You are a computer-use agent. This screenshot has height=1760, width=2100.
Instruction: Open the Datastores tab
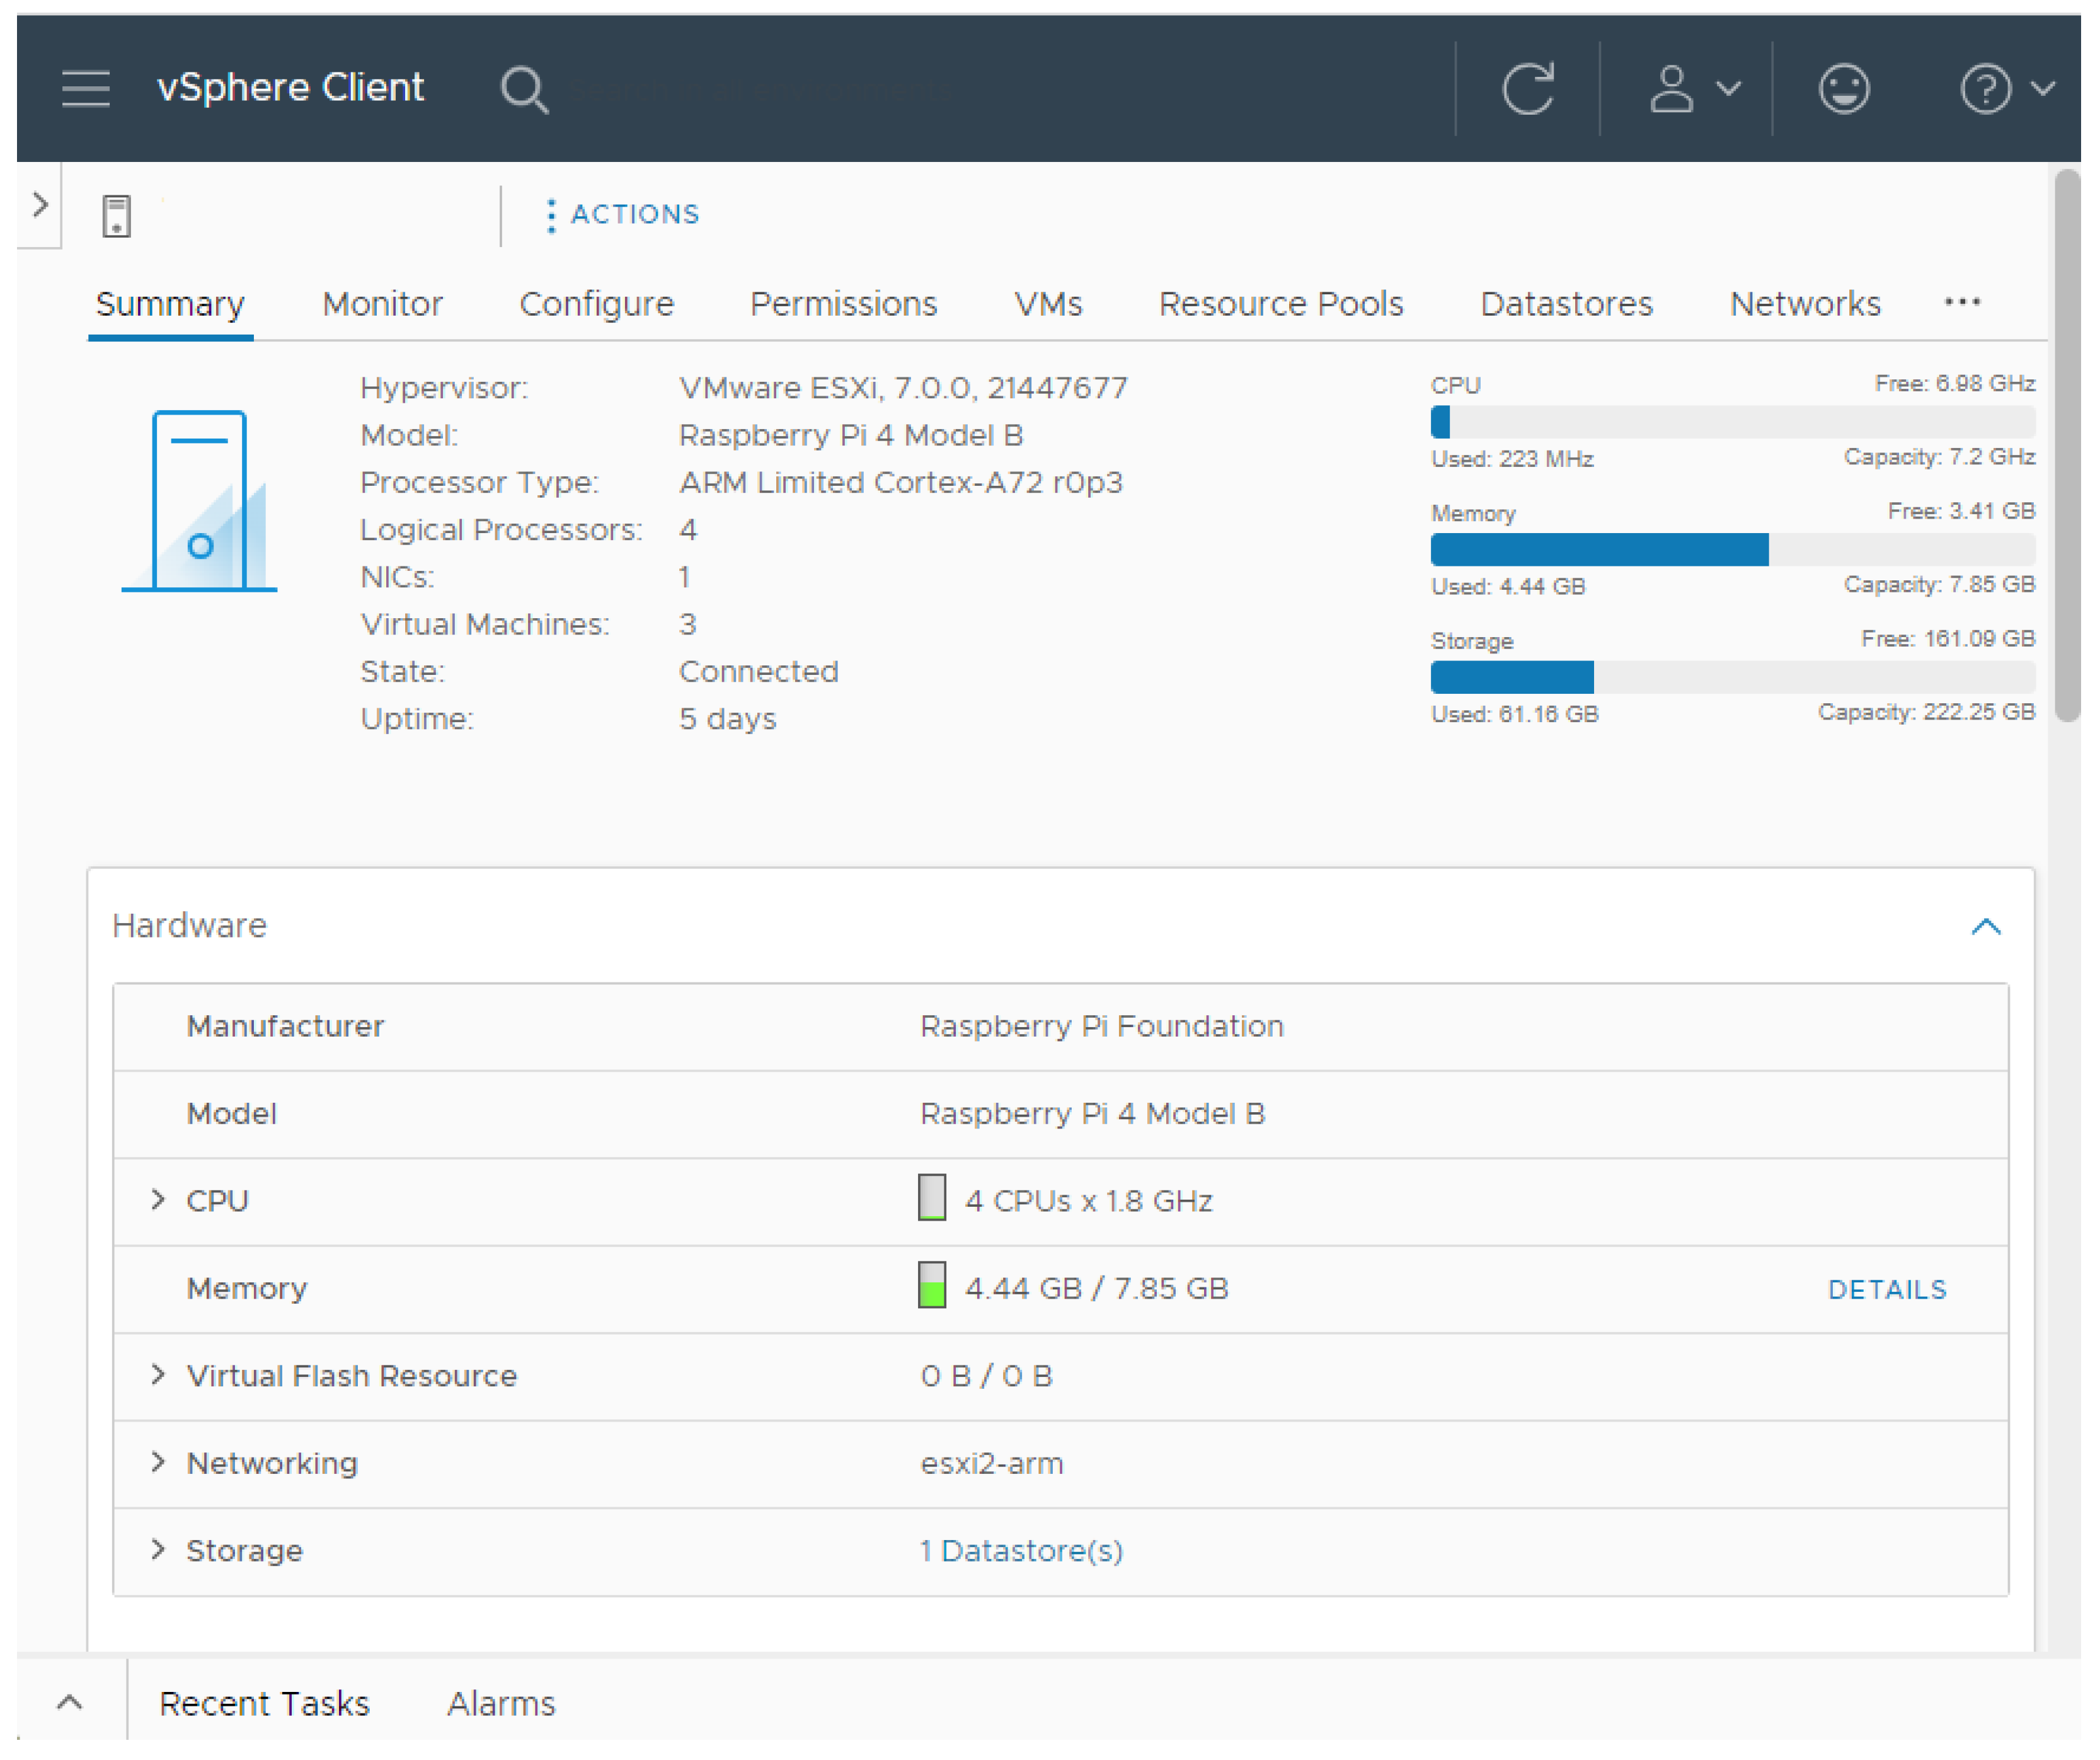(1566, 304)
